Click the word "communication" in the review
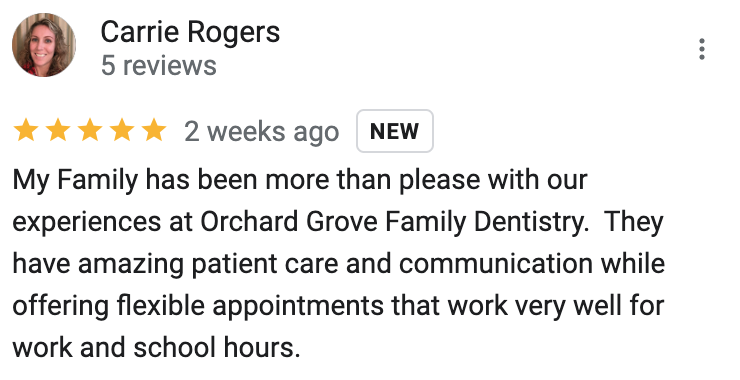 click(496, 263)
